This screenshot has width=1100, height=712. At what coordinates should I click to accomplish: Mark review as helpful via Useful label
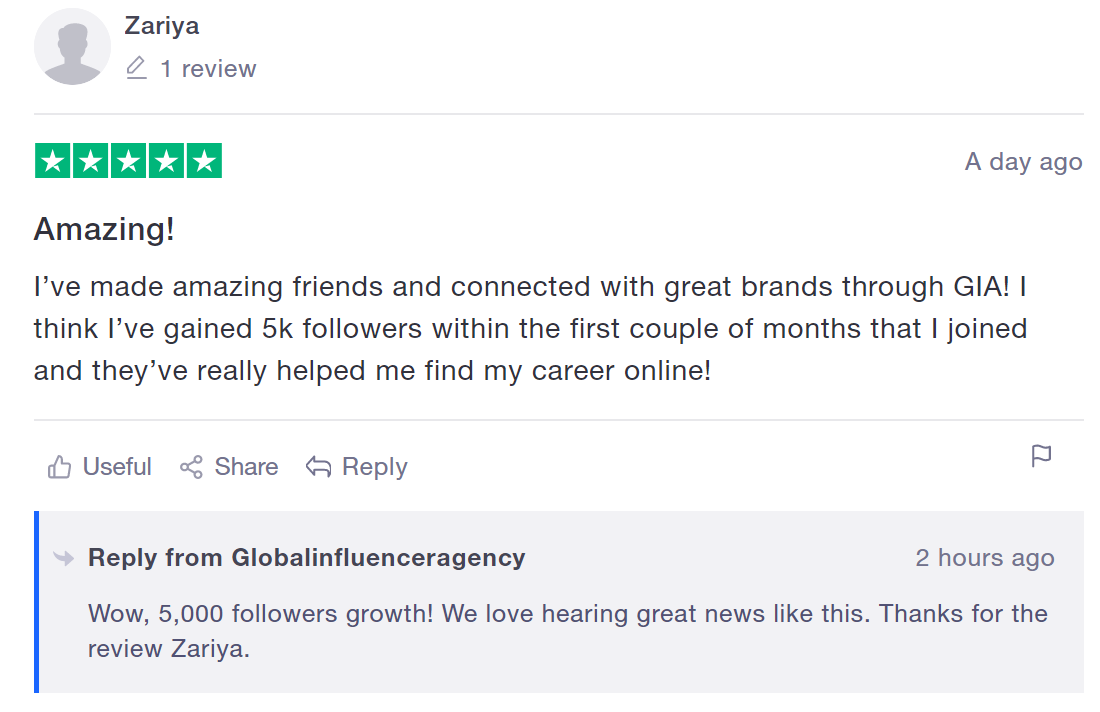click(117, 467)
